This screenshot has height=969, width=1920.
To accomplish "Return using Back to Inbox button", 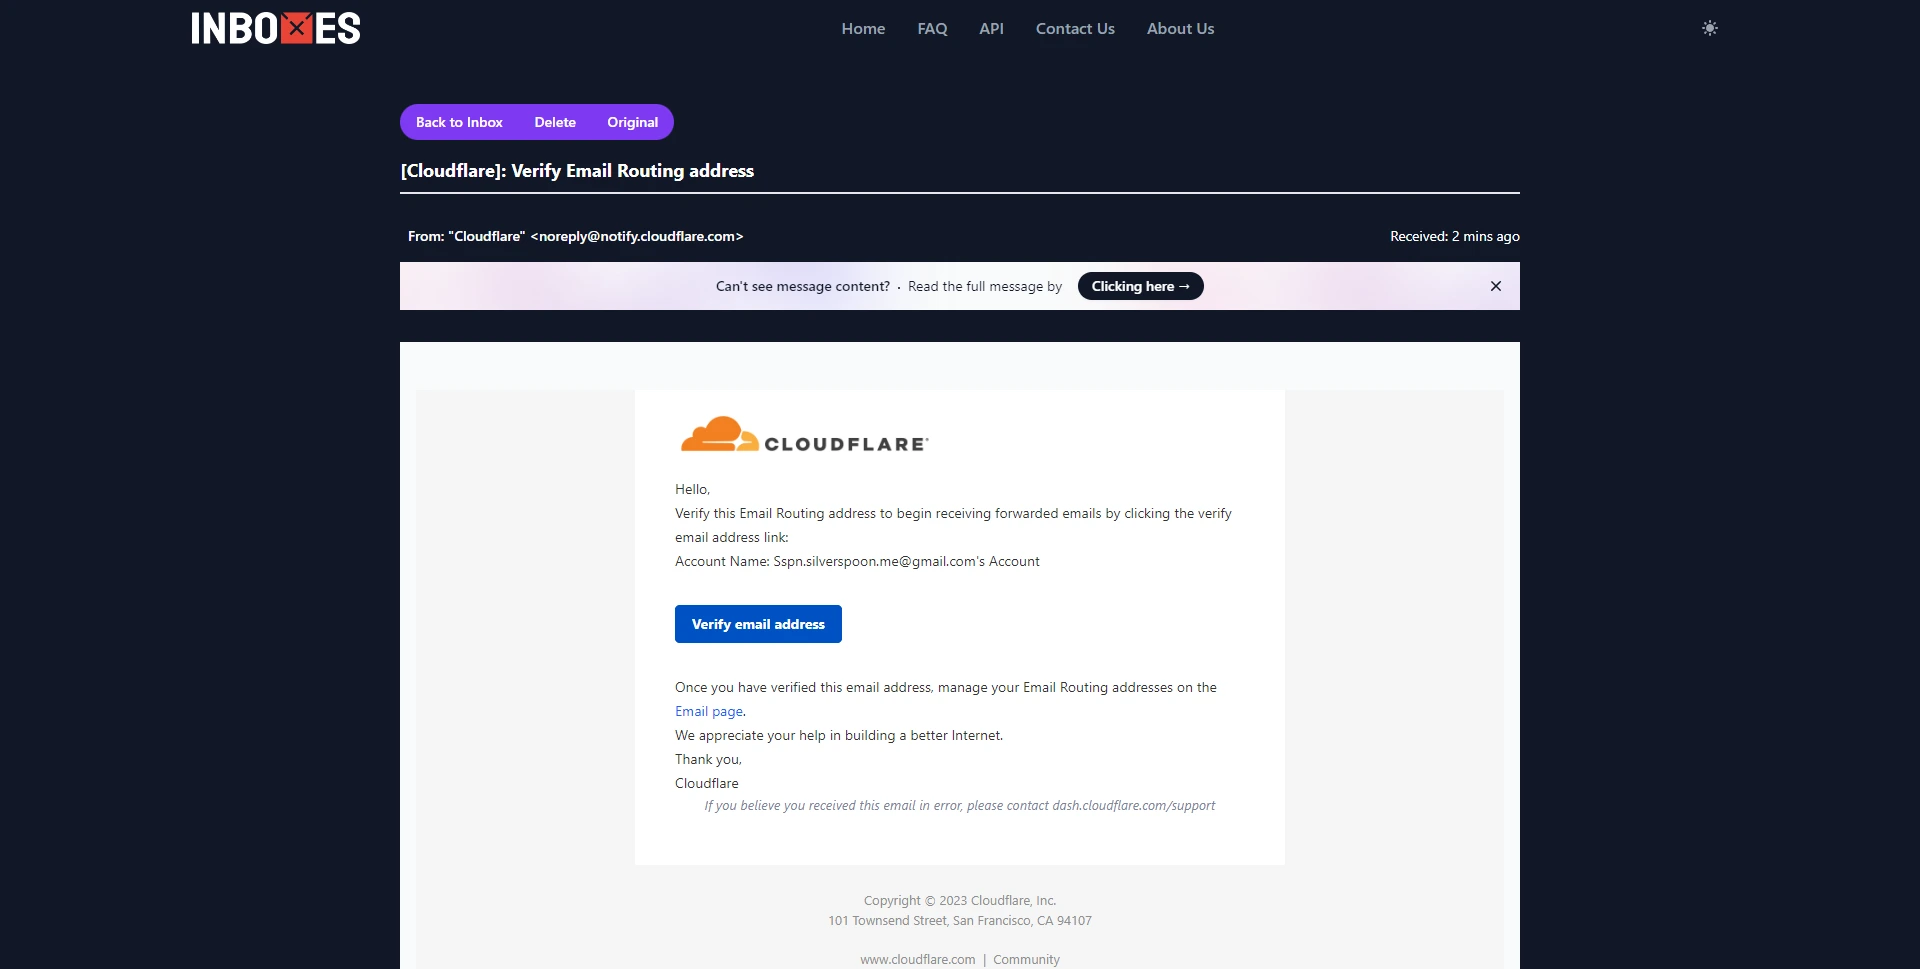I will click(459, 123).
